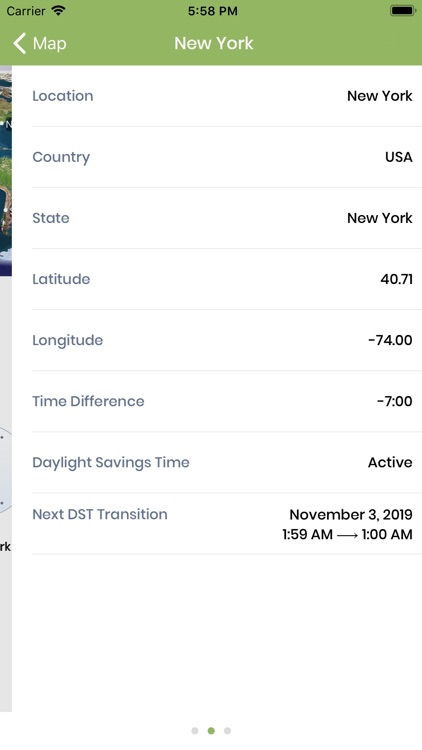Screen dimensions: 422x750
Task: Tap the Time Difference row
Action: click(222, 401)
